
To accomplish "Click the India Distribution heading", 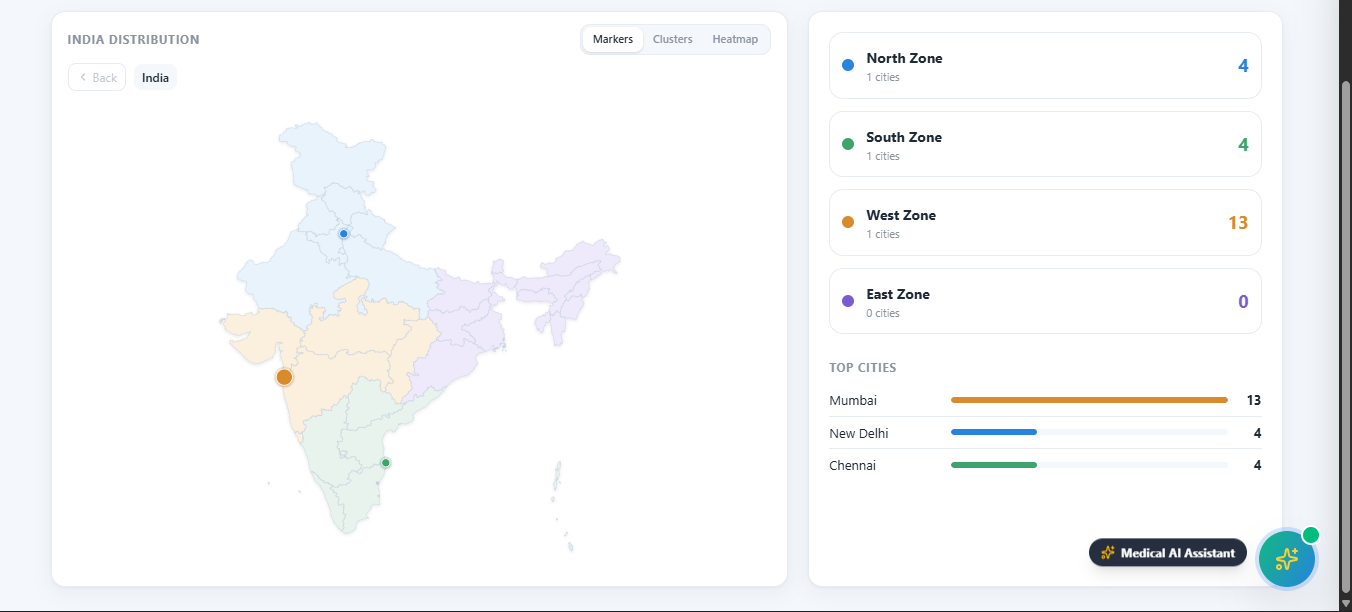I will click(134, 40).
